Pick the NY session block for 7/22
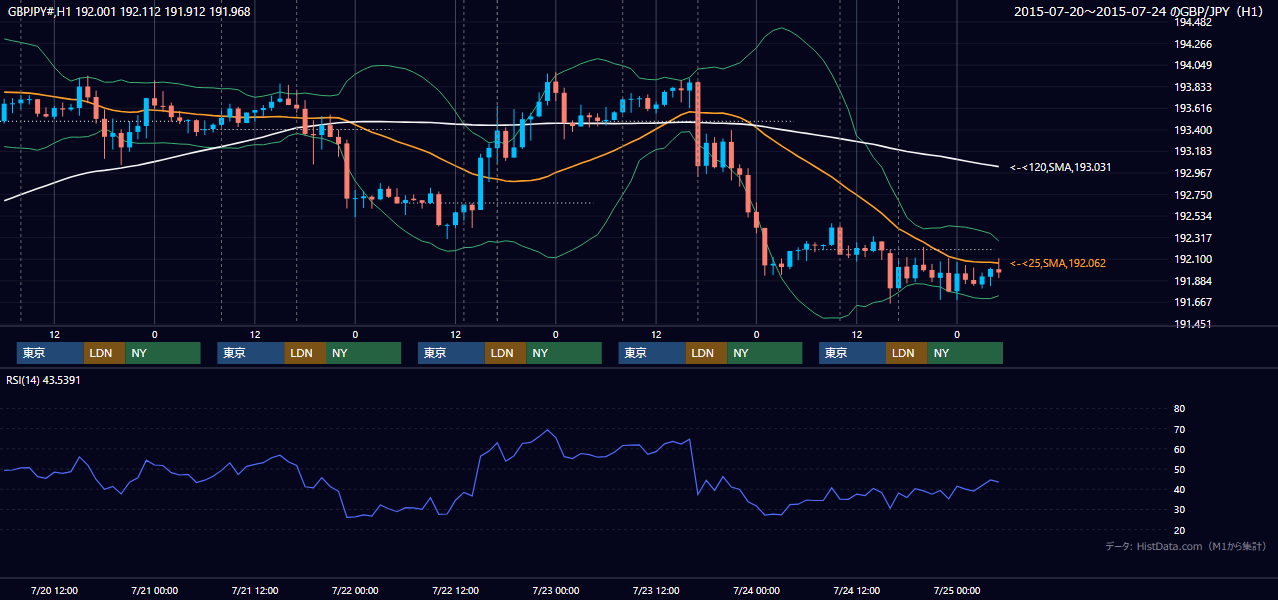 coord(564,353)
